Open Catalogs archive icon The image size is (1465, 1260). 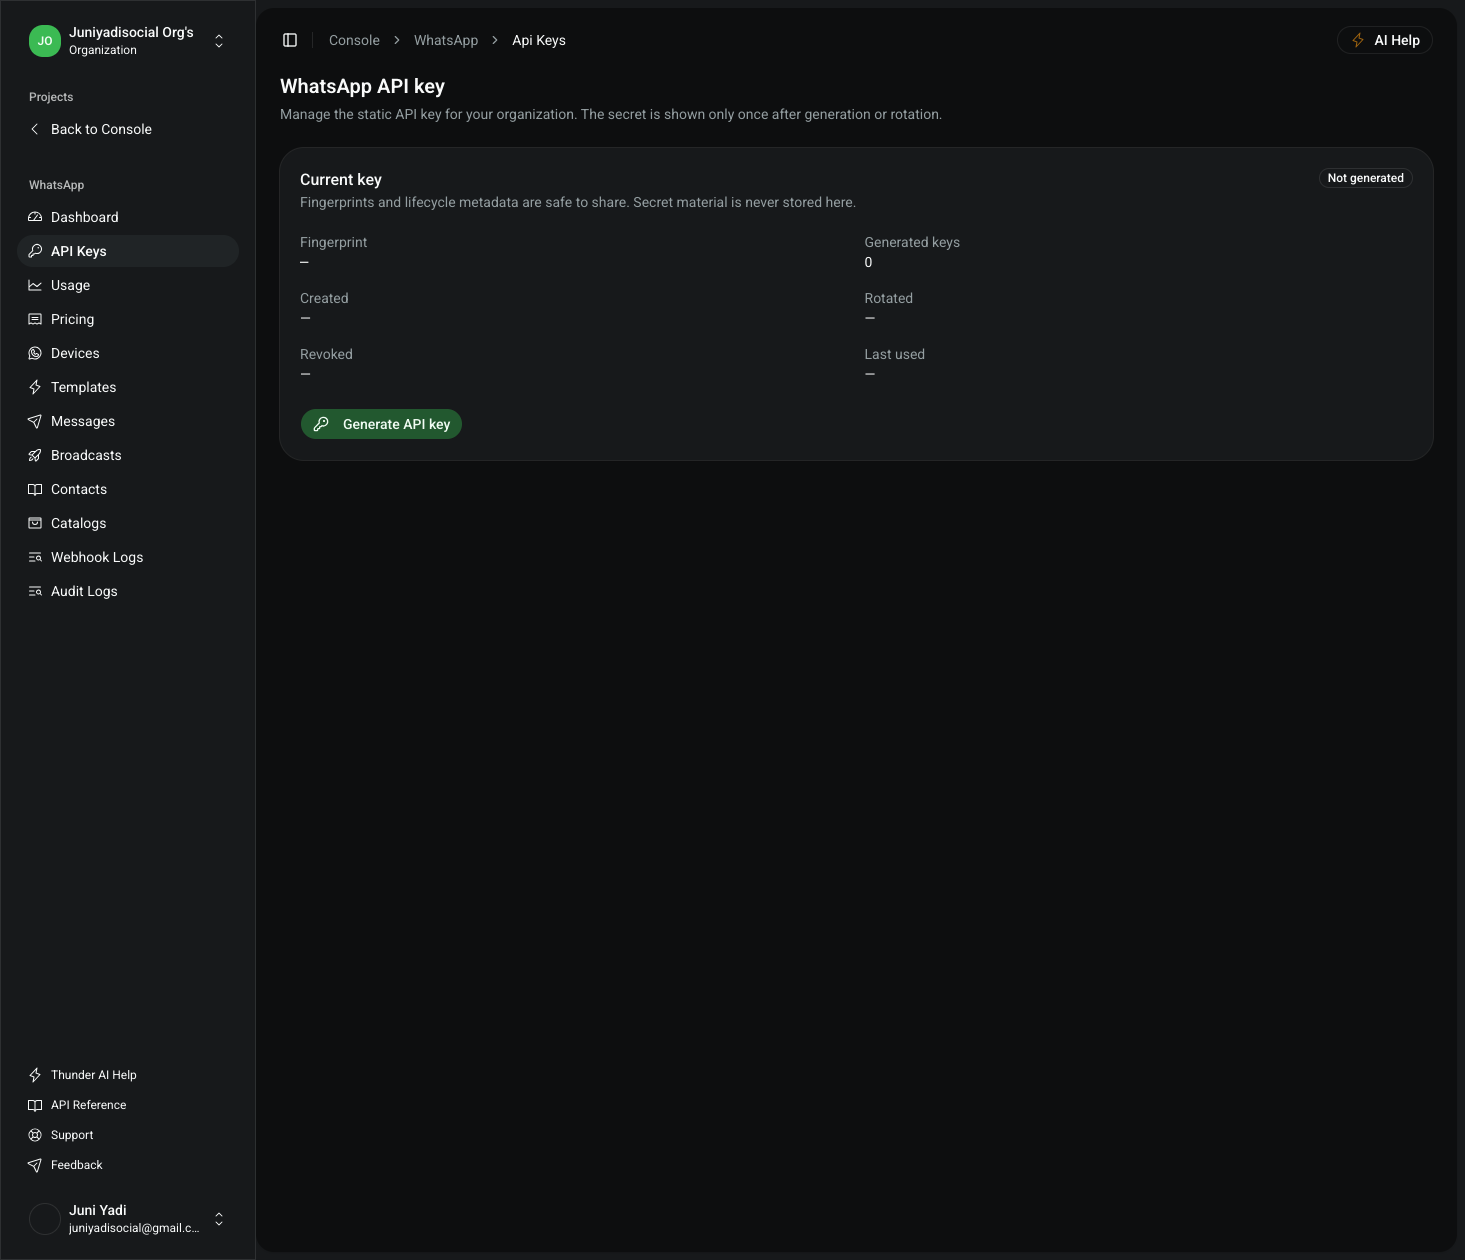35,523
